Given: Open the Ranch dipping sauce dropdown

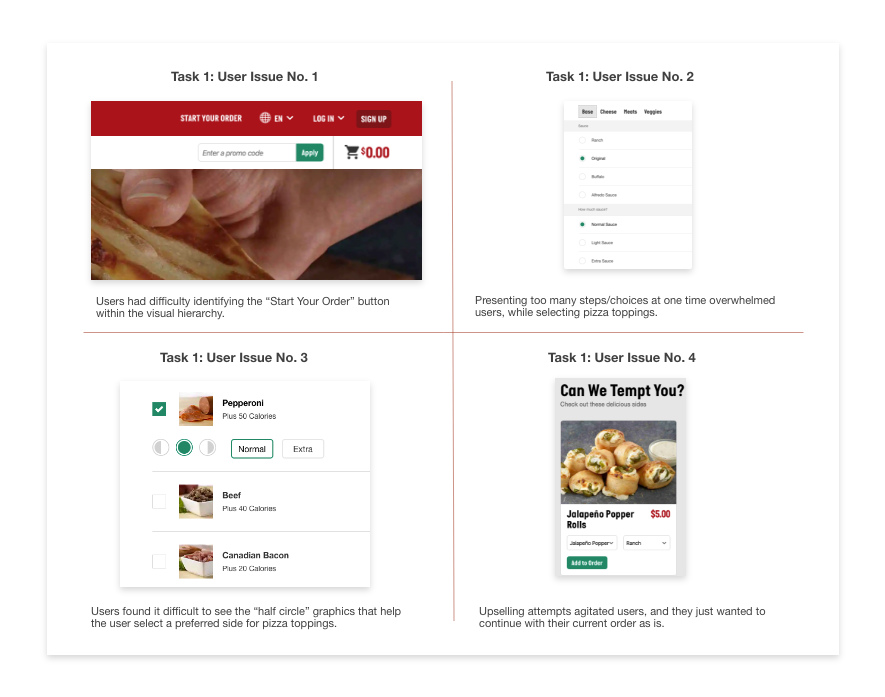Looking at the screenshot, I should pos(646,543).
